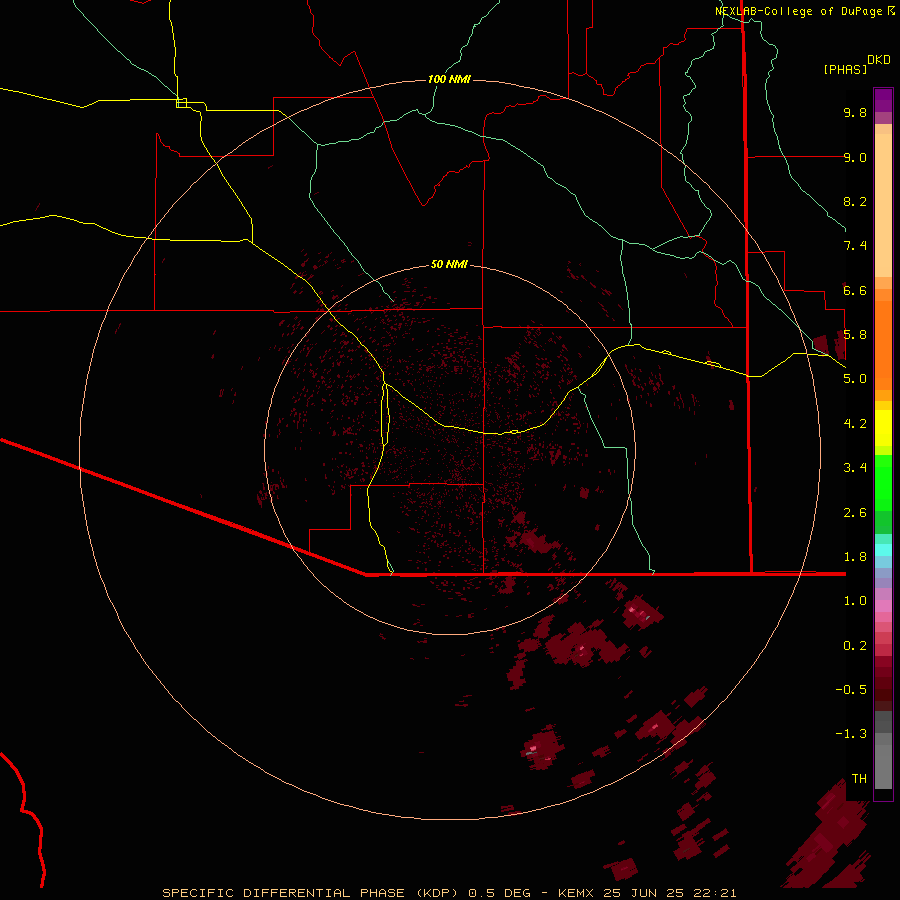The width and height of the screenshot is (900, 900).
Task: Click the 9.0 scale value
Action: (x=855, y=157)
